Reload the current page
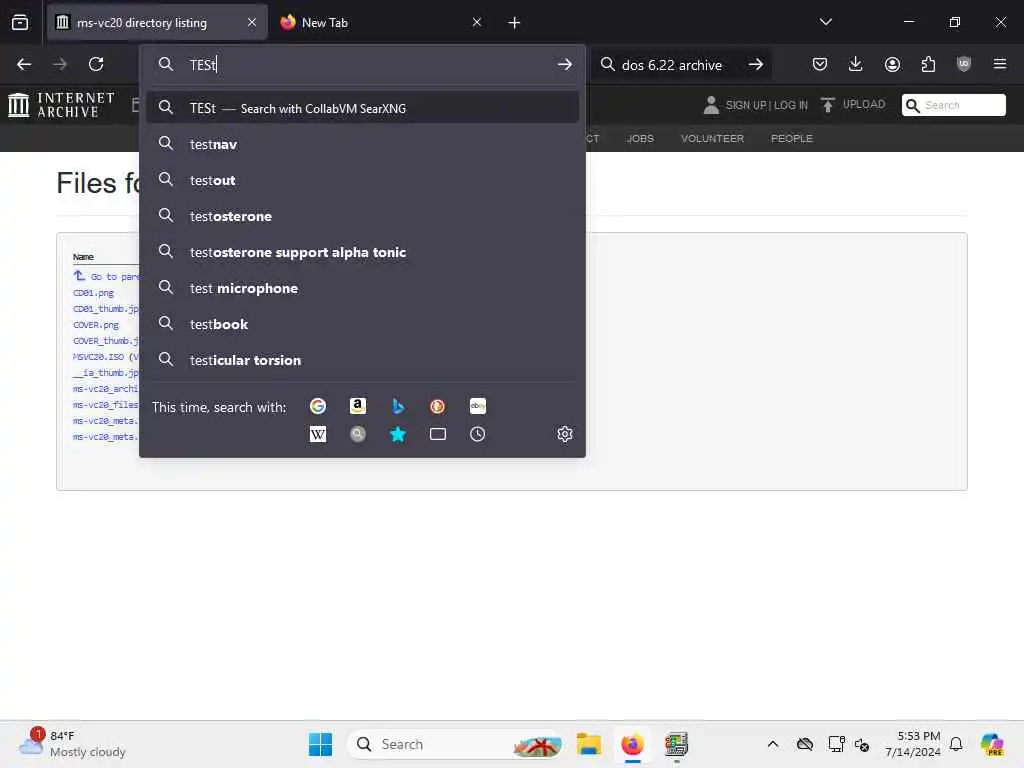Viewport: 1024px width, 768px height. (x=96, y=64)
